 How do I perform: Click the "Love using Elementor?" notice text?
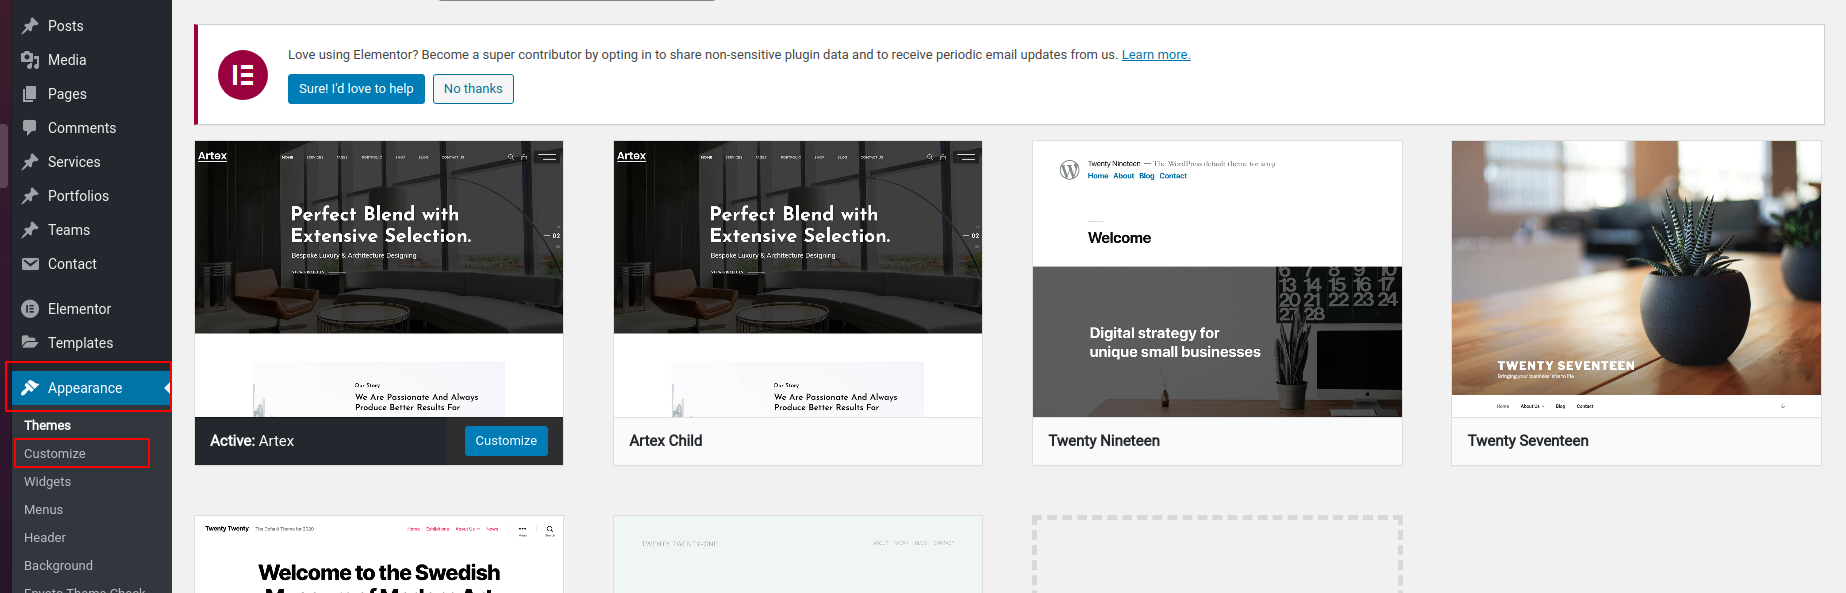[703, 55]
